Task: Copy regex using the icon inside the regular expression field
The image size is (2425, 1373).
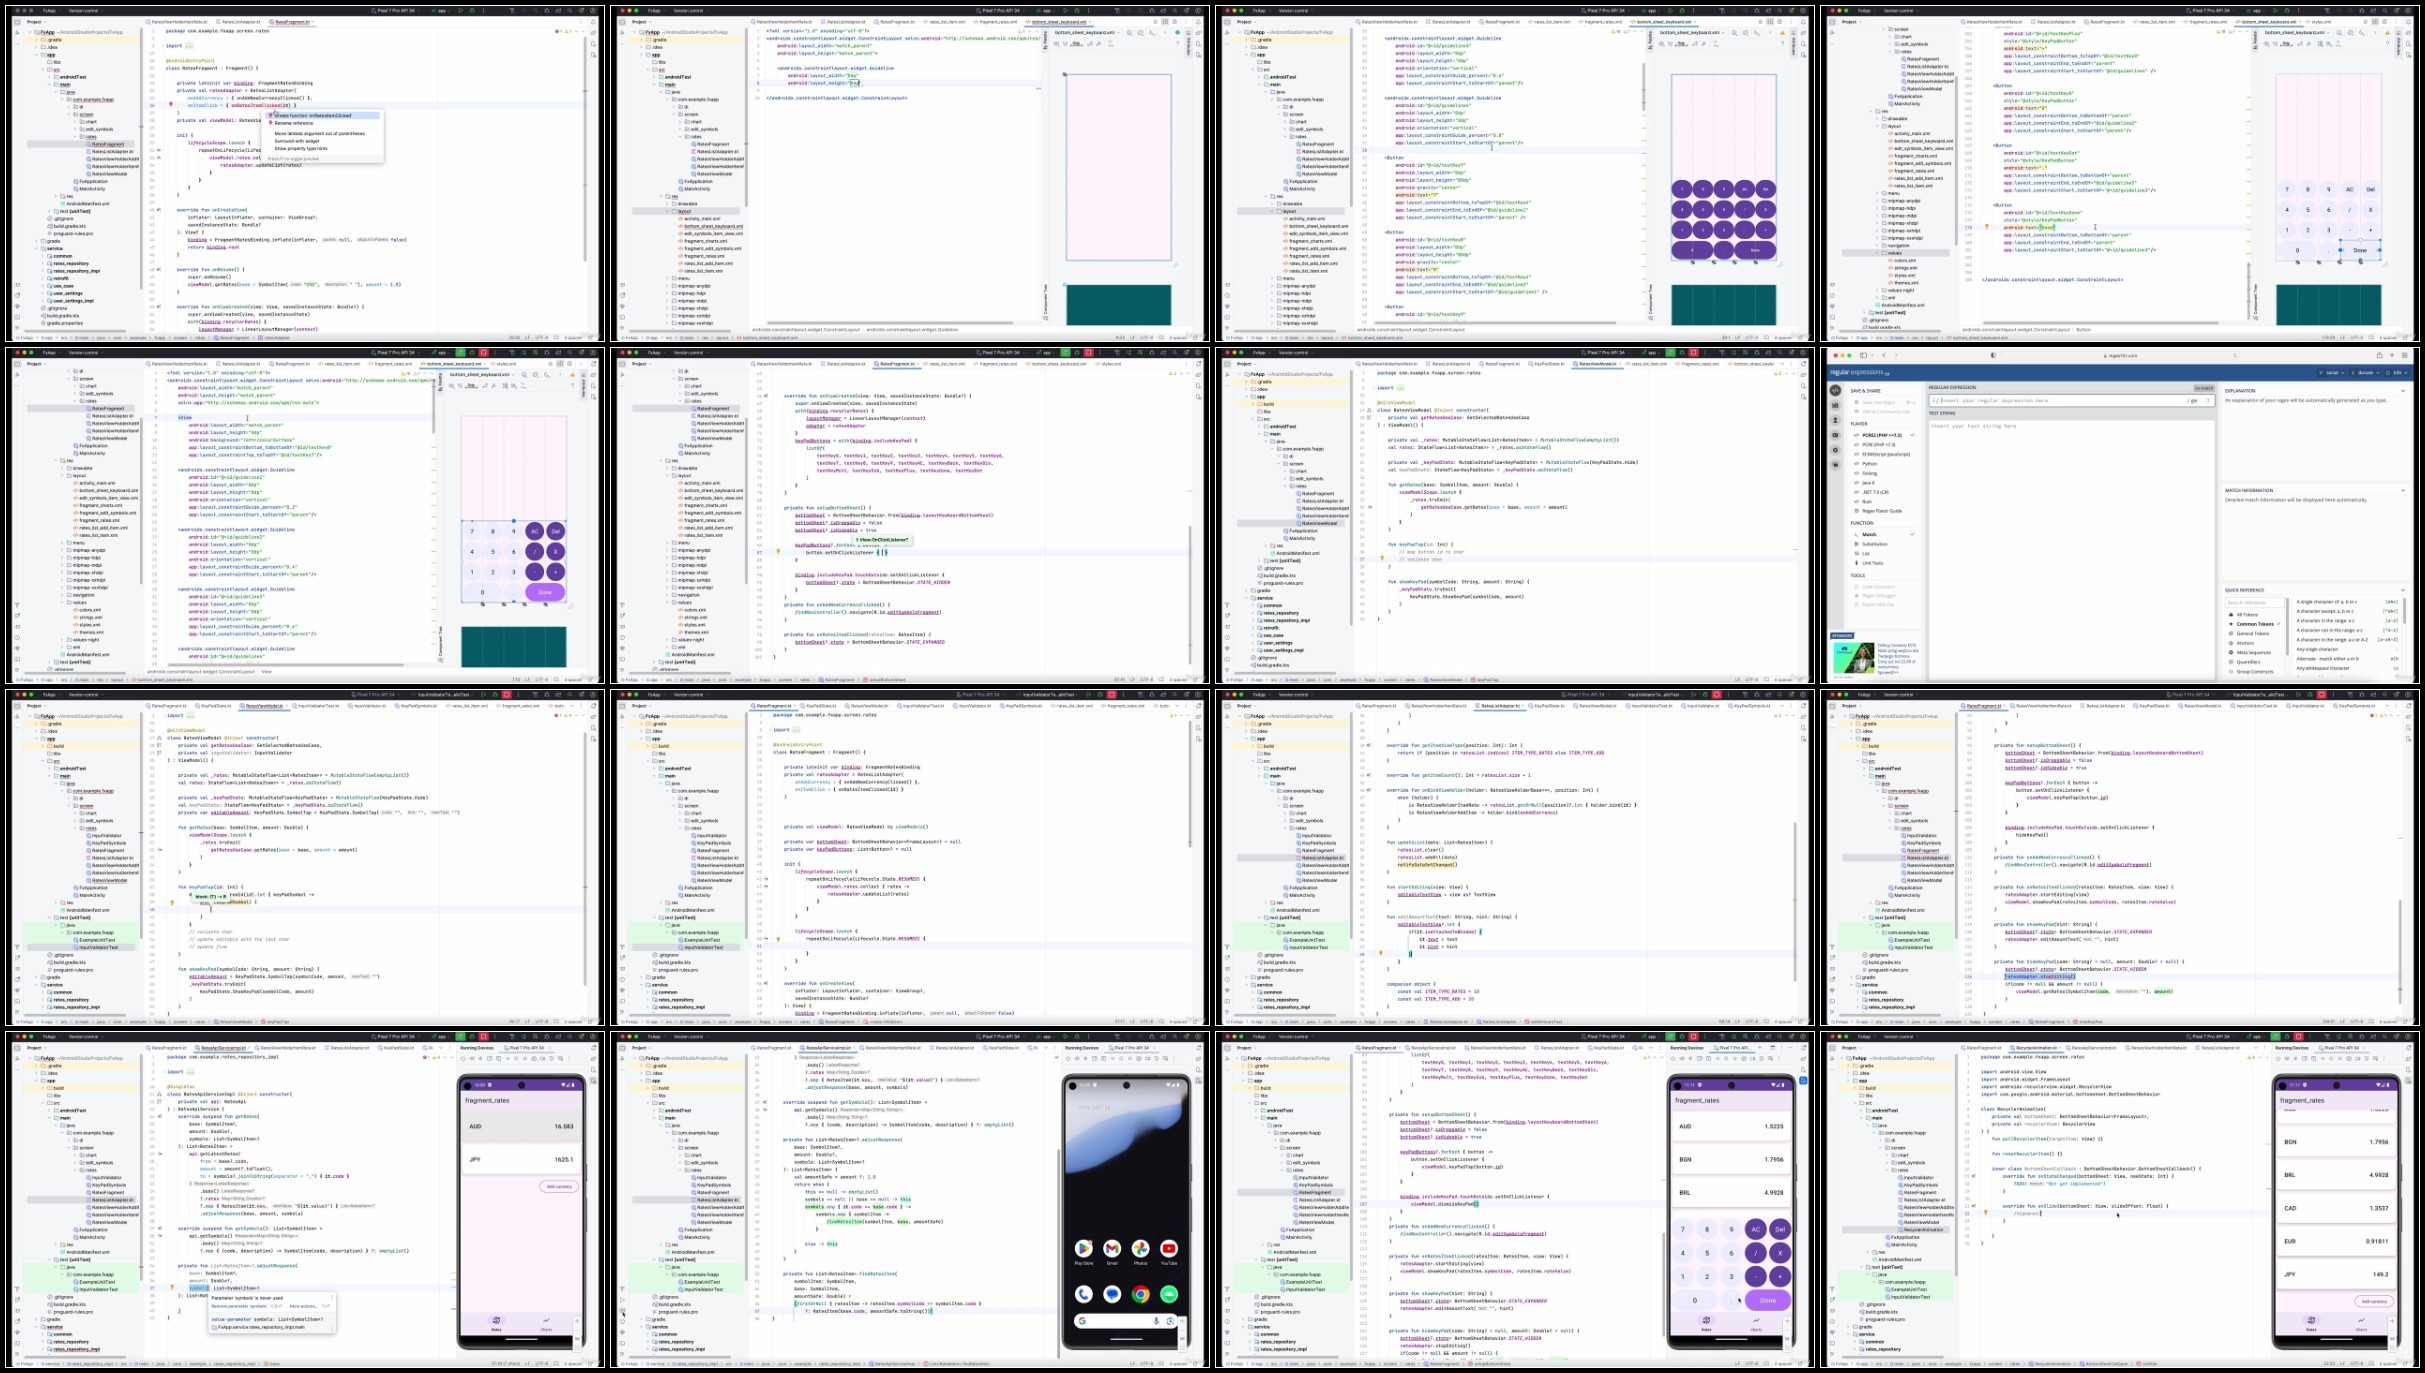Action: pos(2207,400)
